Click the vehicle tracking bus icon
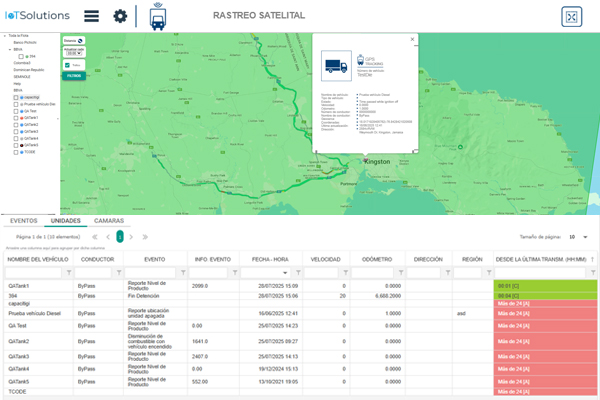 pos(157,17)
